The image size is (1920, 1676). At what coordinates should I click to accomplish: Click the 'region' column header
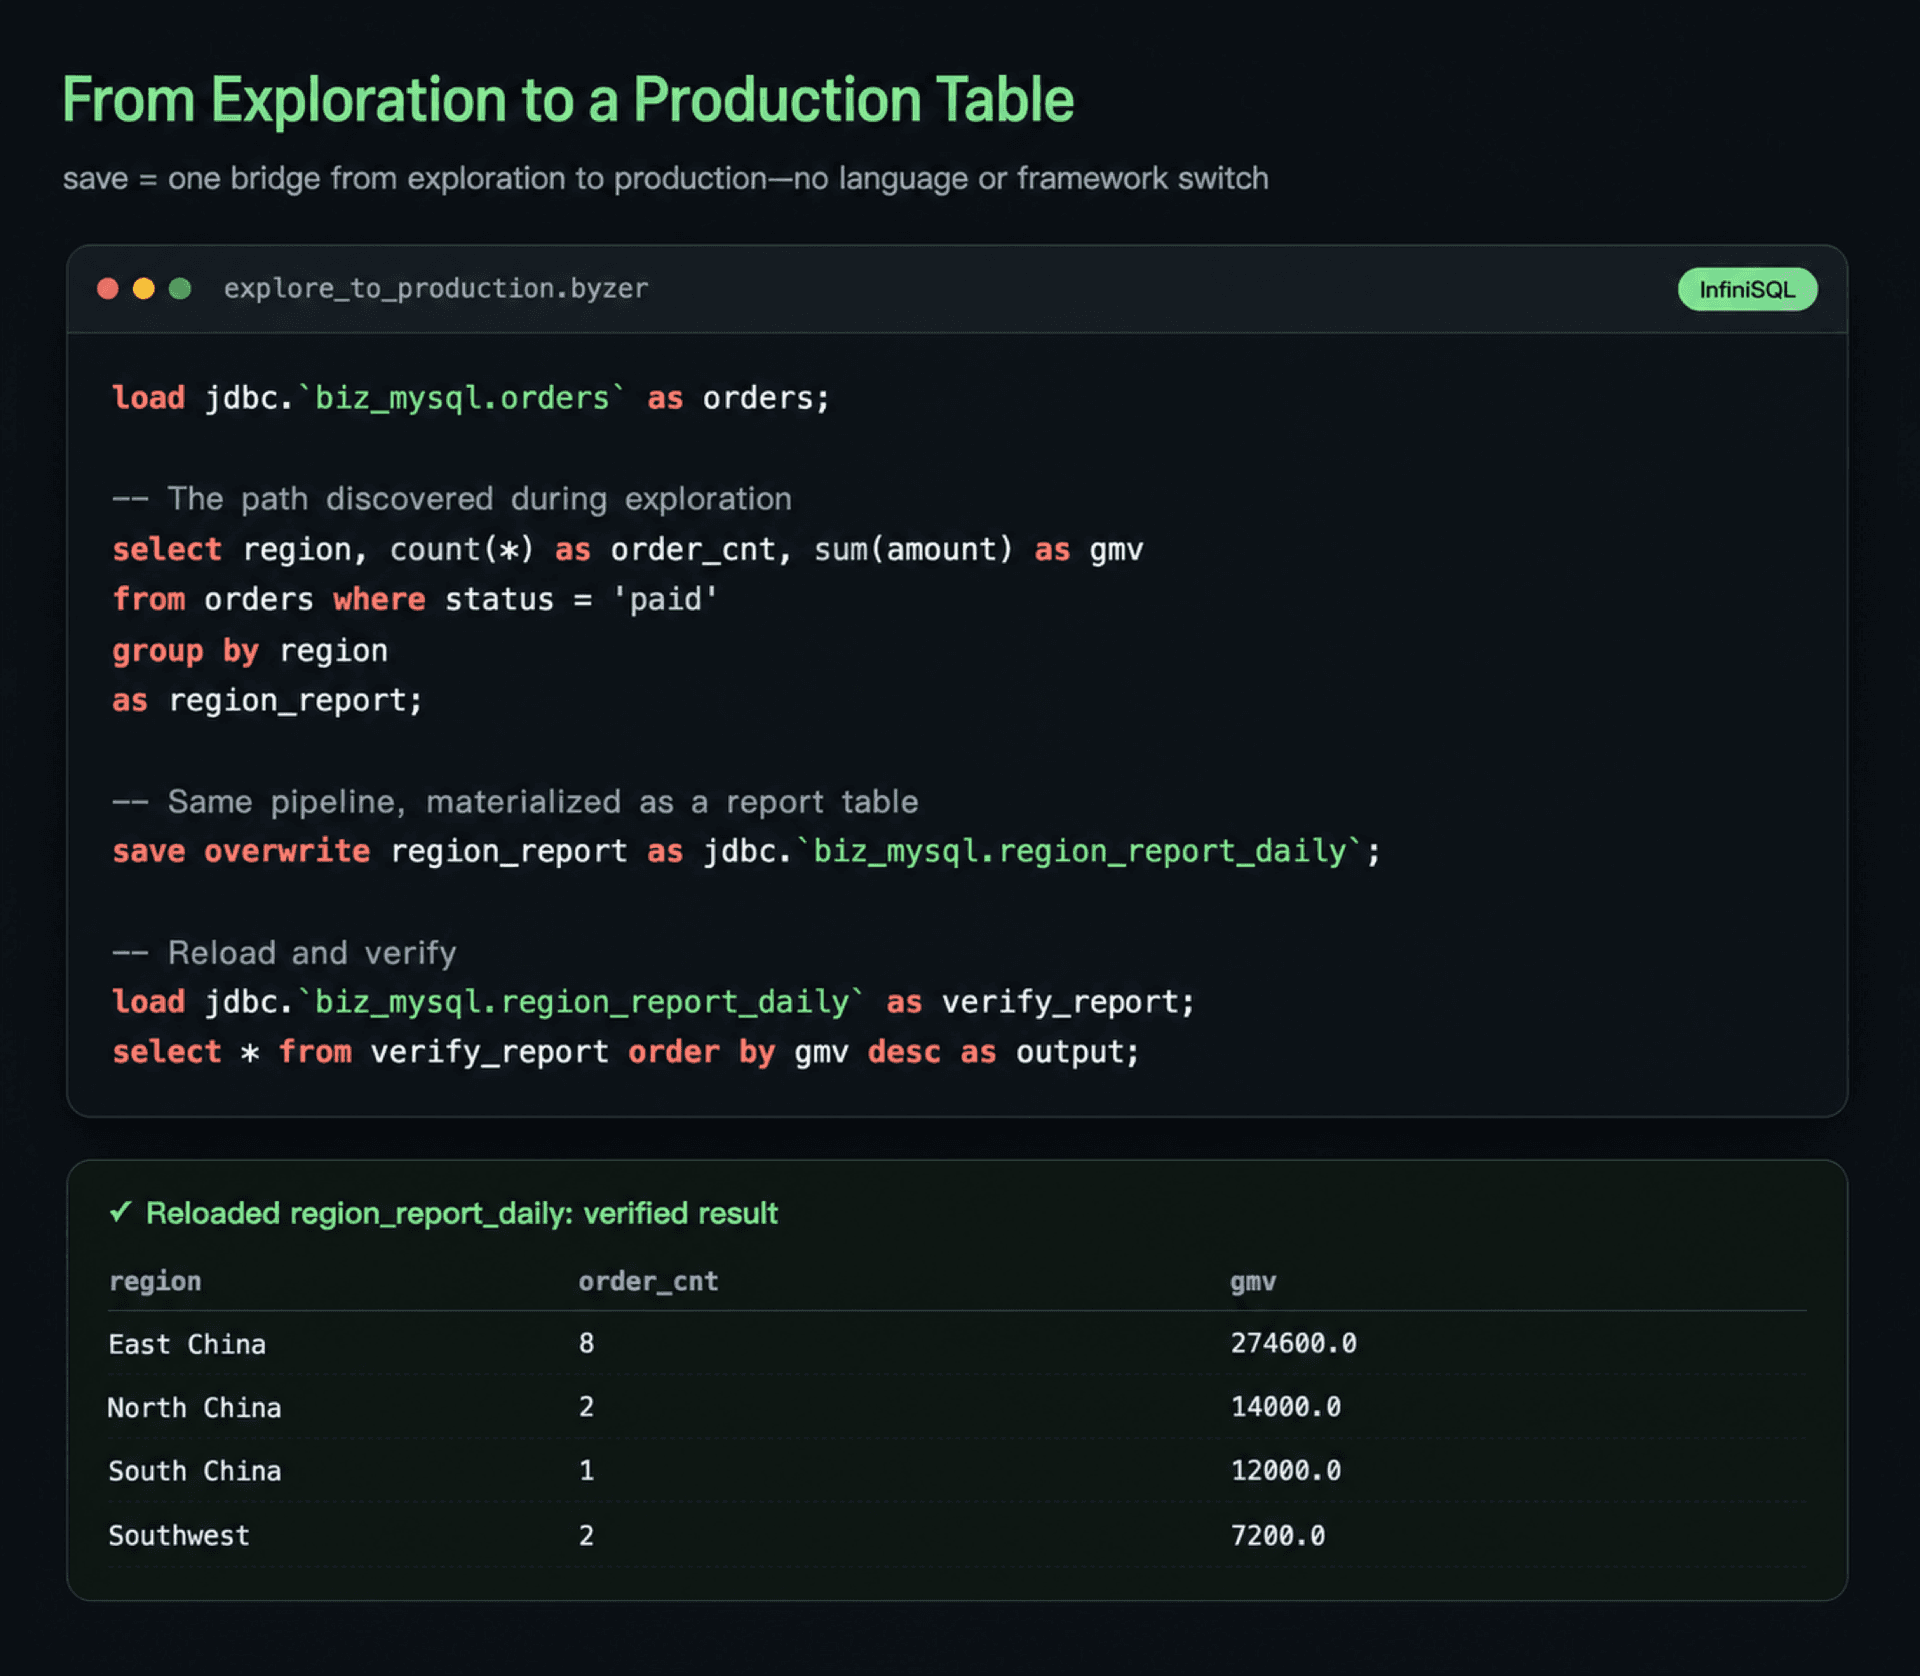click(155, 1281)
